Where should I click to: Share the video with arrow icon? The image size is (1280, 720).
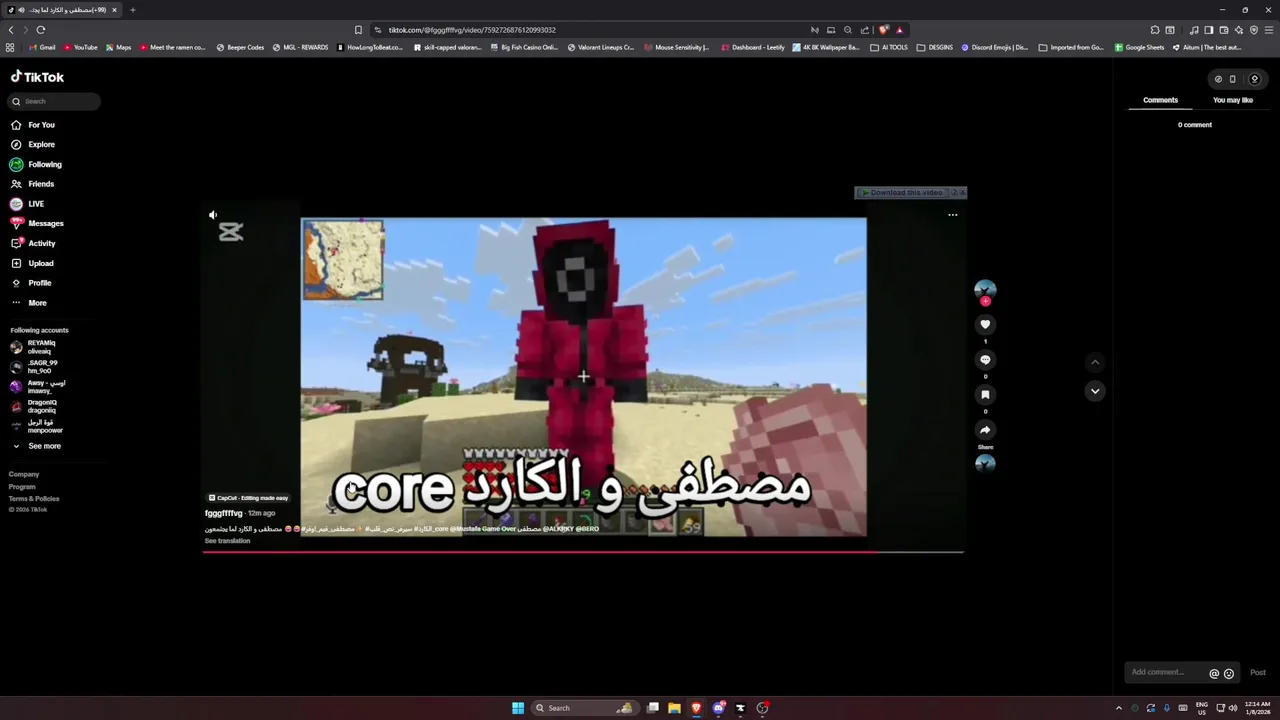985,430
